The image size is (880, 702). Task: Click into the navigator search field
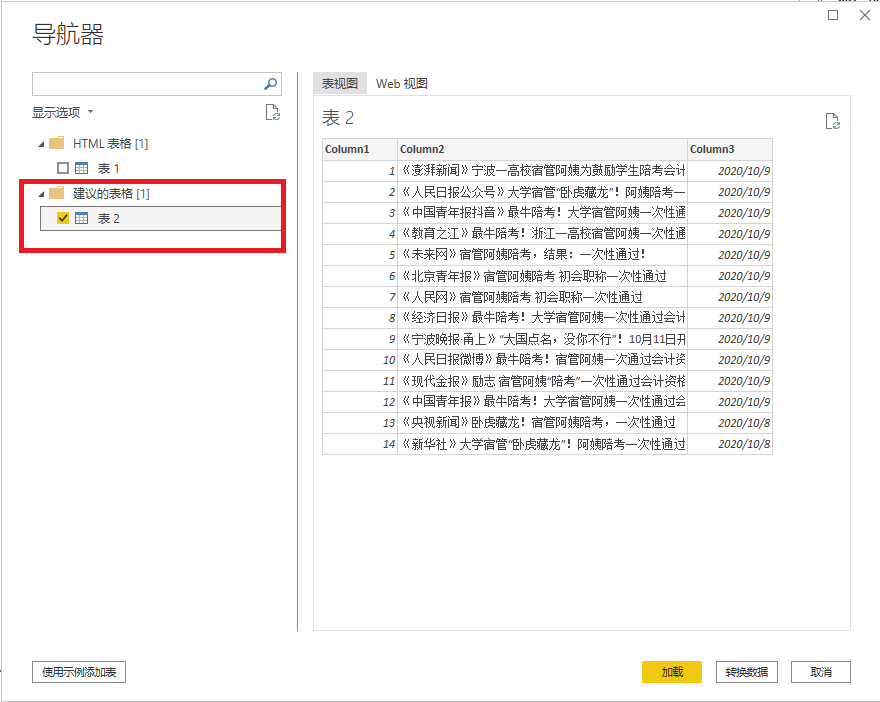146,84
